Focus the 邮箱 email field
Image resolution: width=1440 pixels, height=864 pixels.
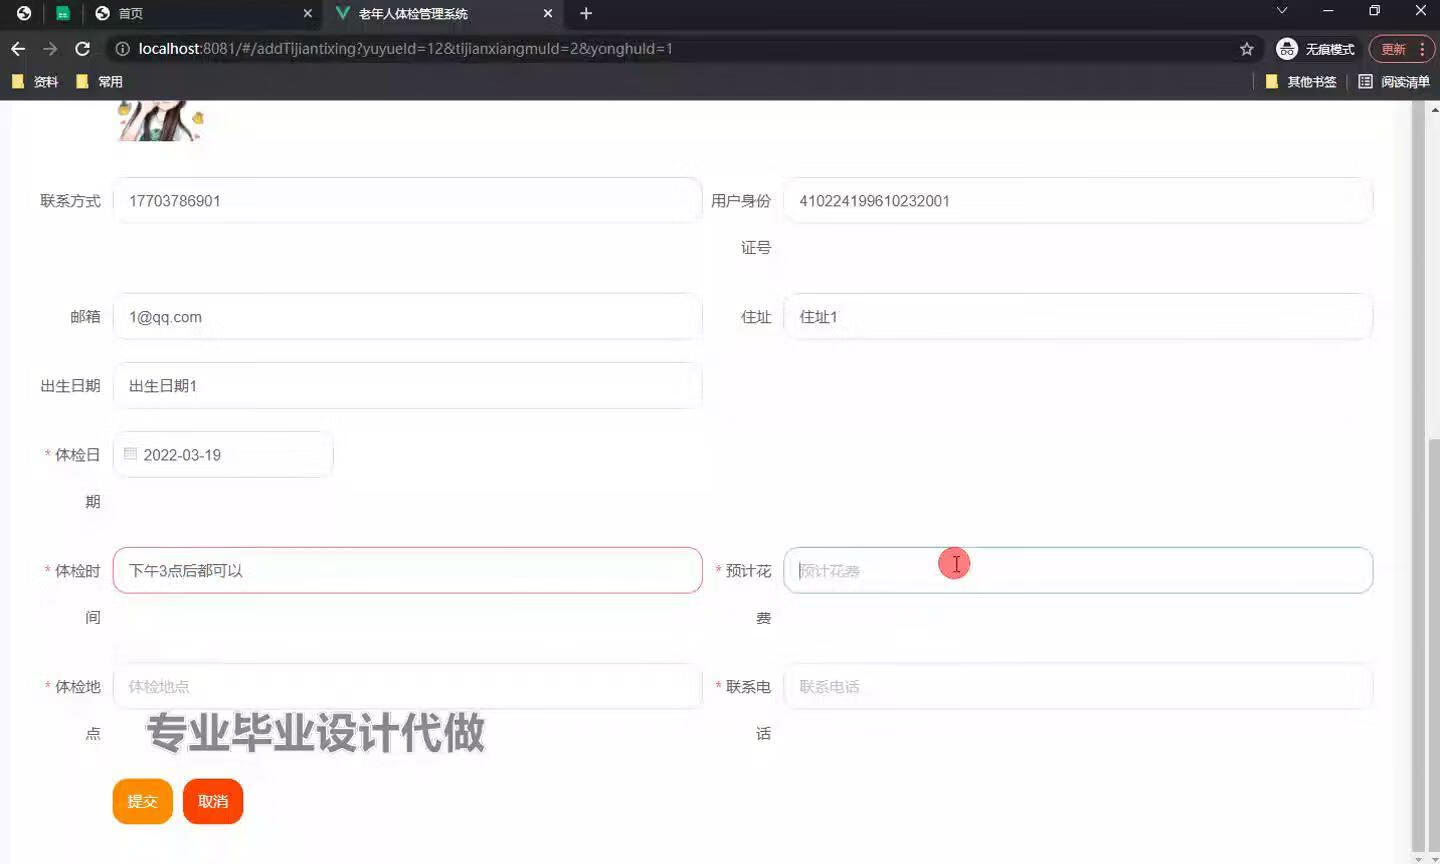coord(407,317)
